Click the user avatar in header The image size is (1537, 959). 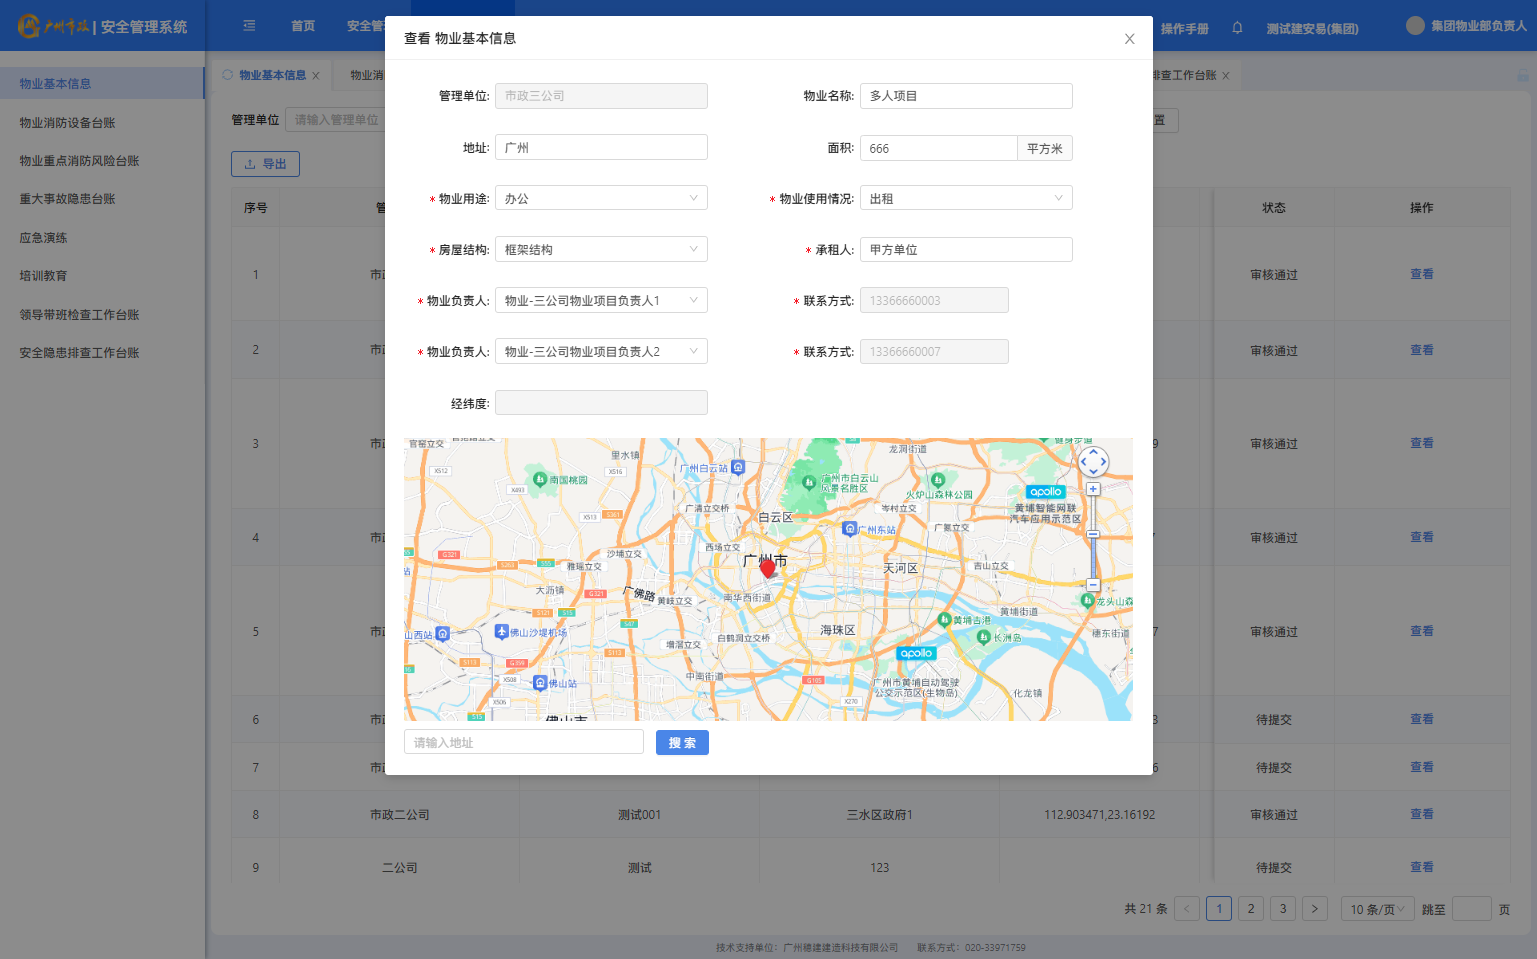tap(1414, 26)
